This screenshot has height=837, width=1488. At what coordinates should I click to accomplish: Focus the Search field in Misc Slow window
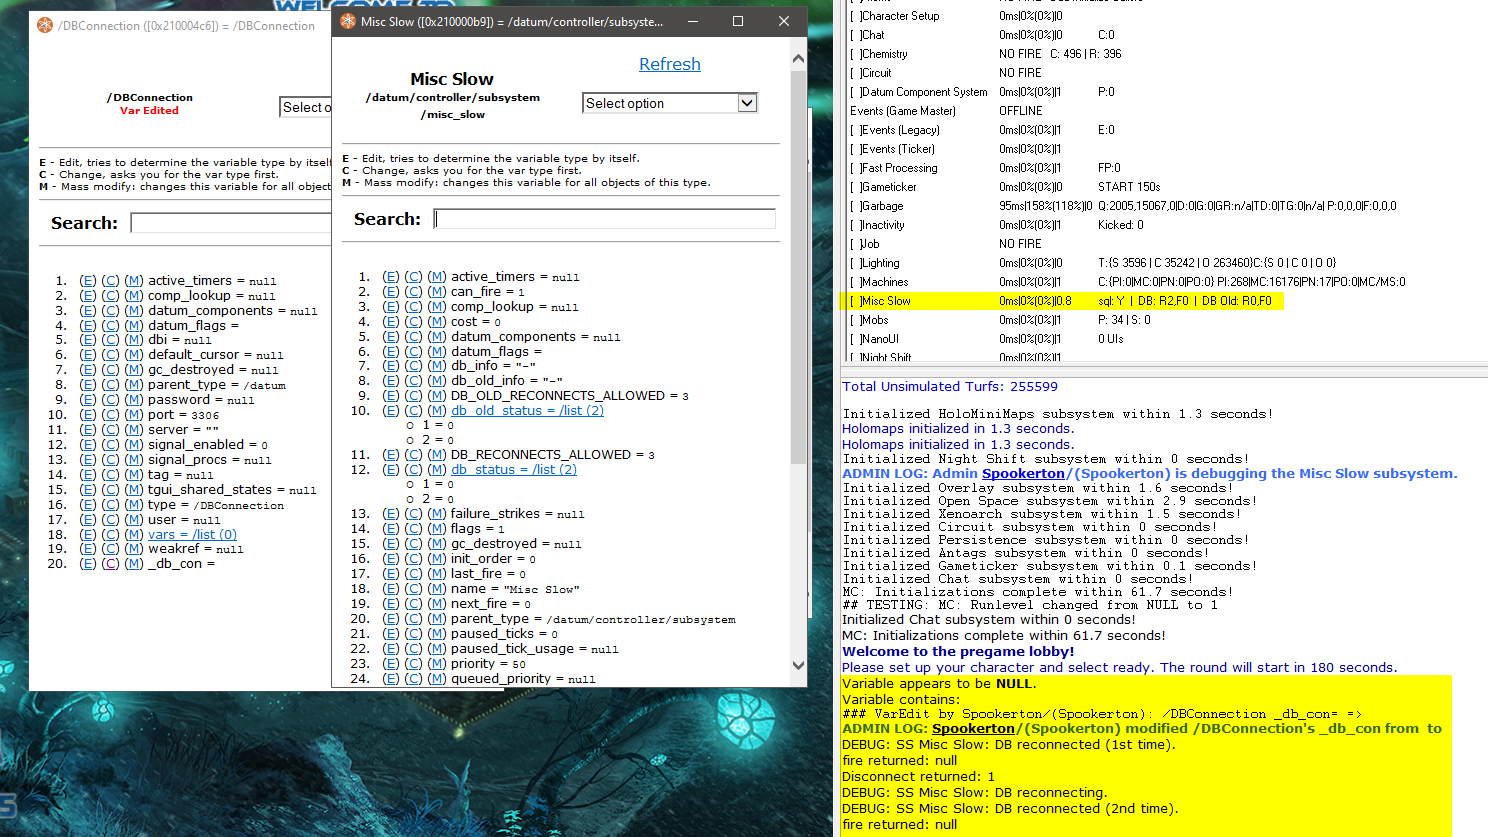click(605, 218)
